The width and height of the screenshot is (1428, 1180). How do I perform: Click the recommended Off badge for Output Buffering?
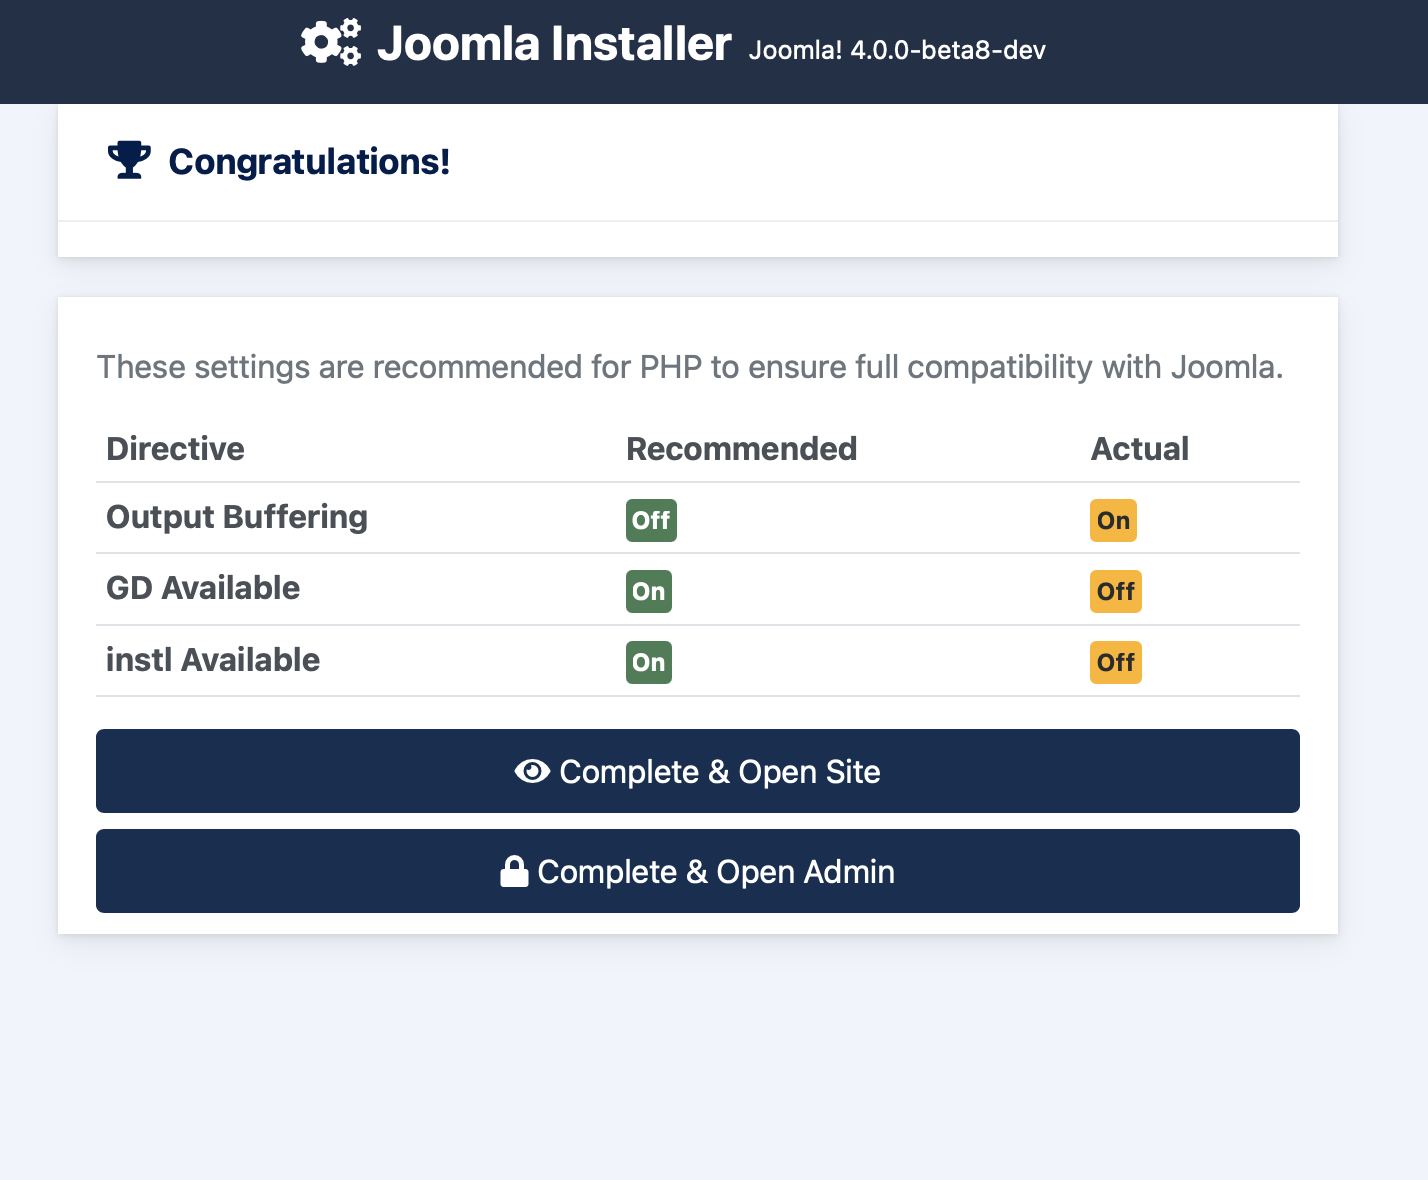pyautogui.click(x=651, y=520)
